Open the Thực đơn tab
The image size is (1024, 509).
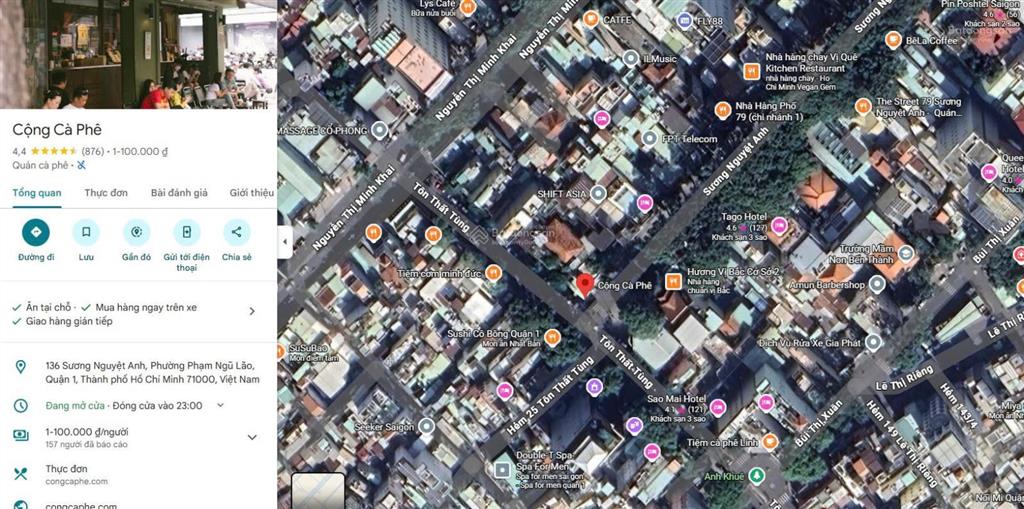pyautogui.click(x=106, y=193)
